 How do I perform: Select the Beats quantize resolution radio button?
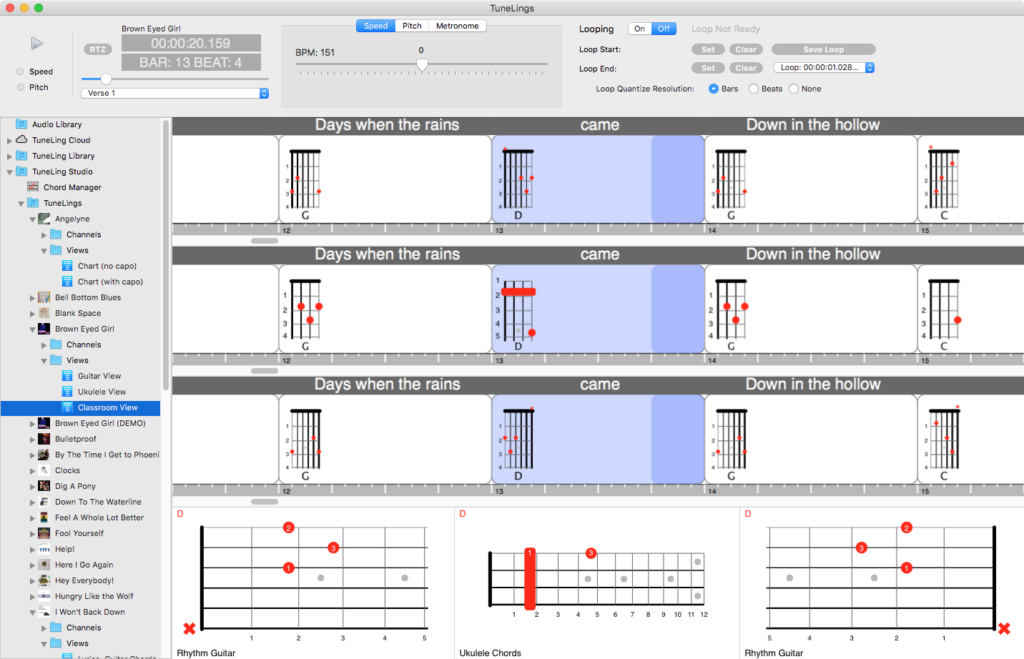(x=753, y=89)
